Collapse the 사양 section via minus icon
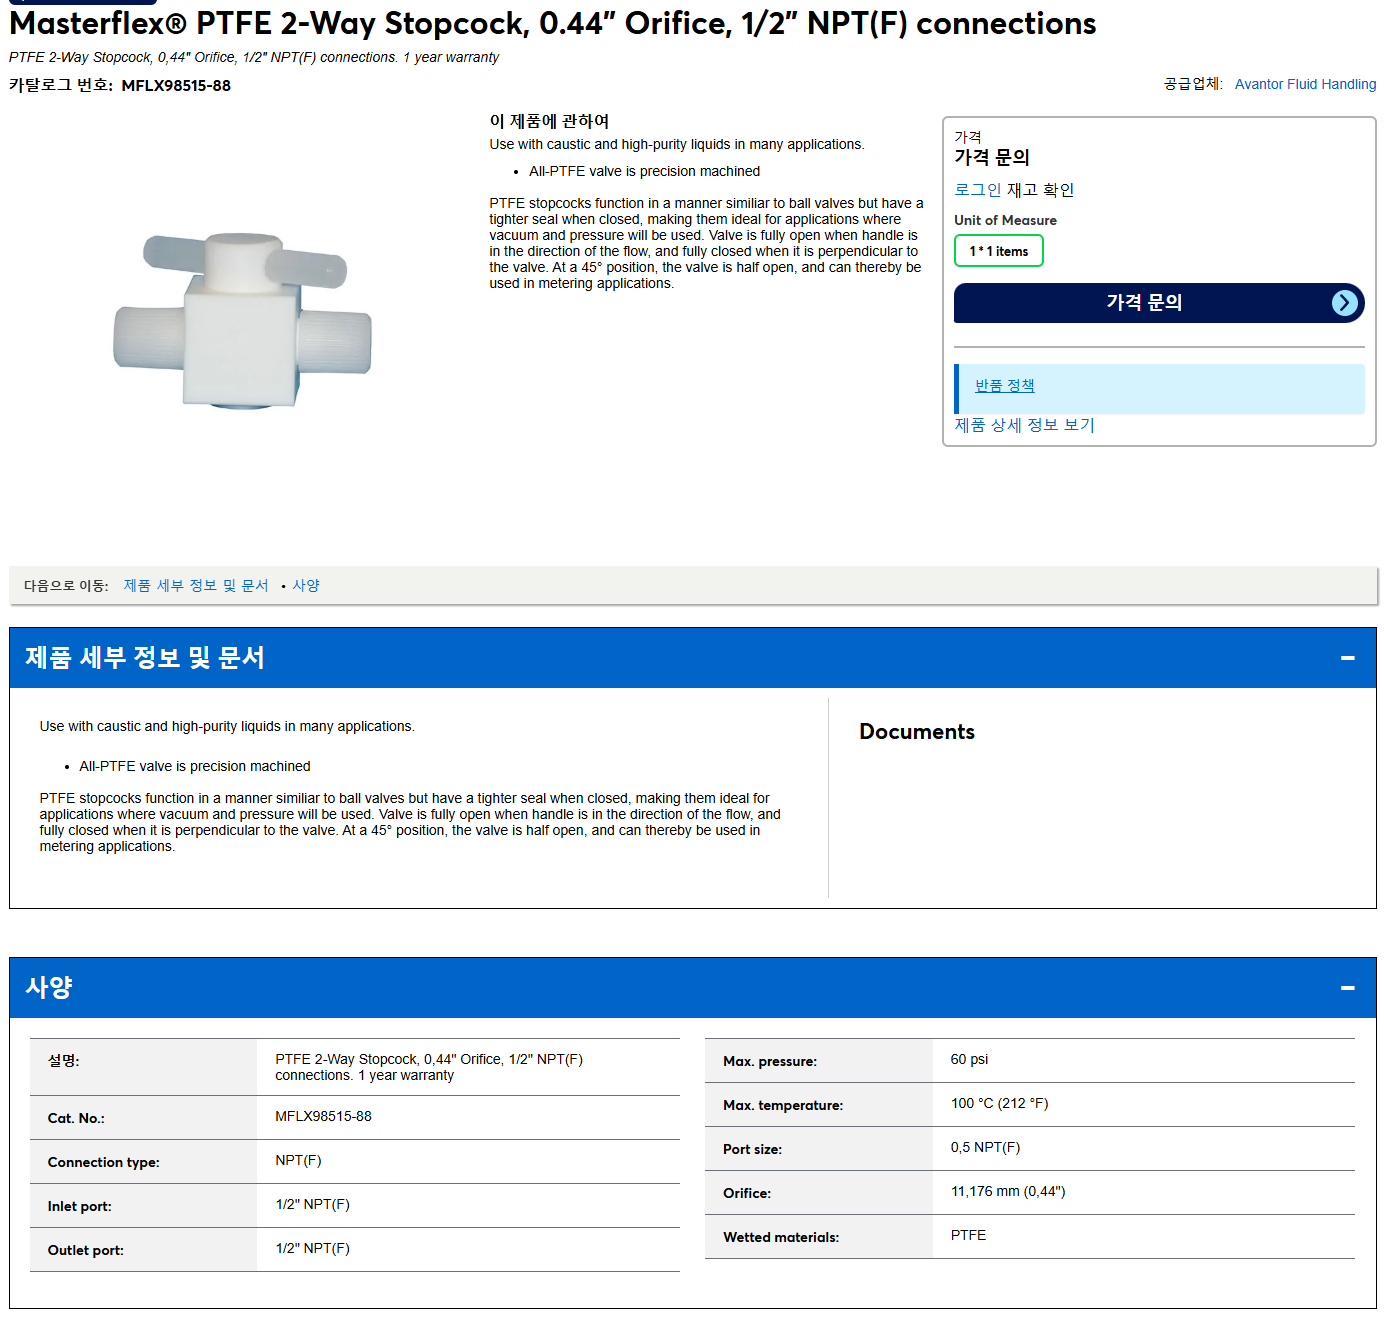The image size is (1384, 1329). pyautogui.click(x=1347, y=988)
